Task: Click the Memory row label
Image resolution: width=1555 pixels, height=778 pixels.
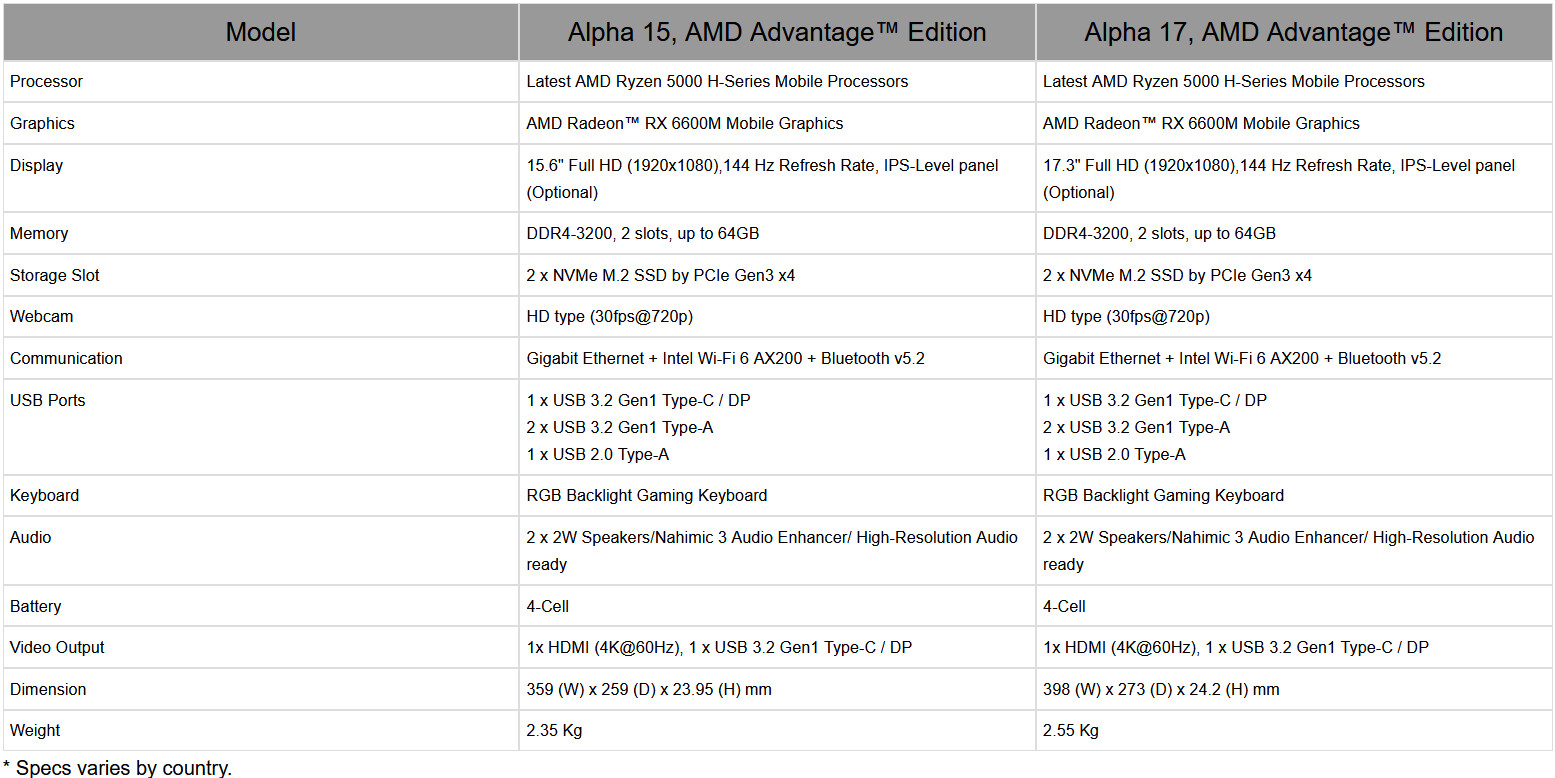Action: click(x=39, y=233)
